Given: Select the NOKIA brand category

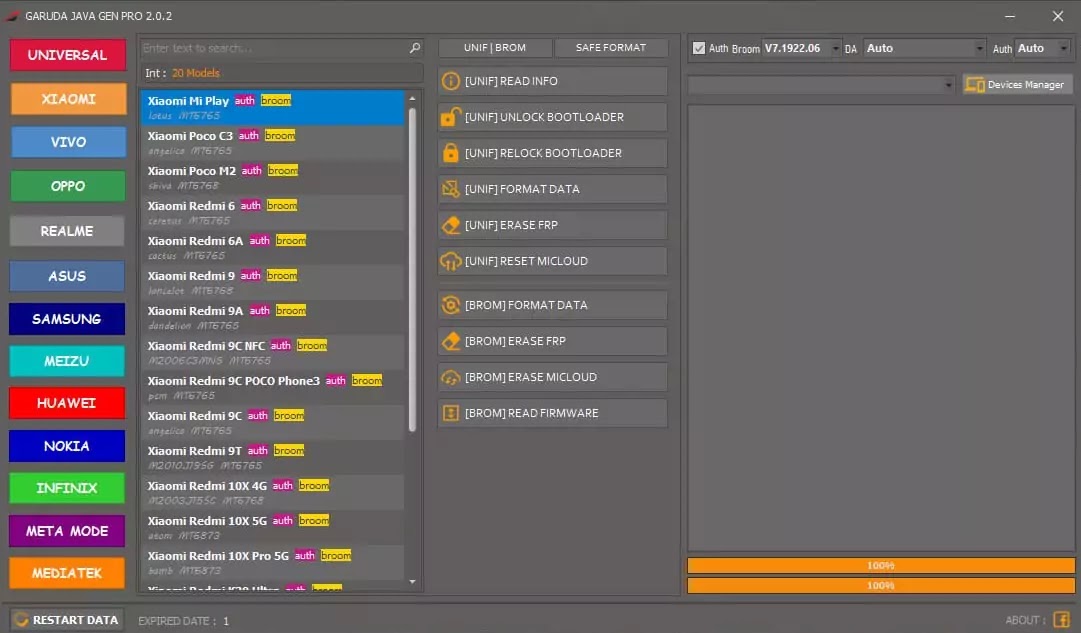Looking at the screenshot, I should coord(67,446).
